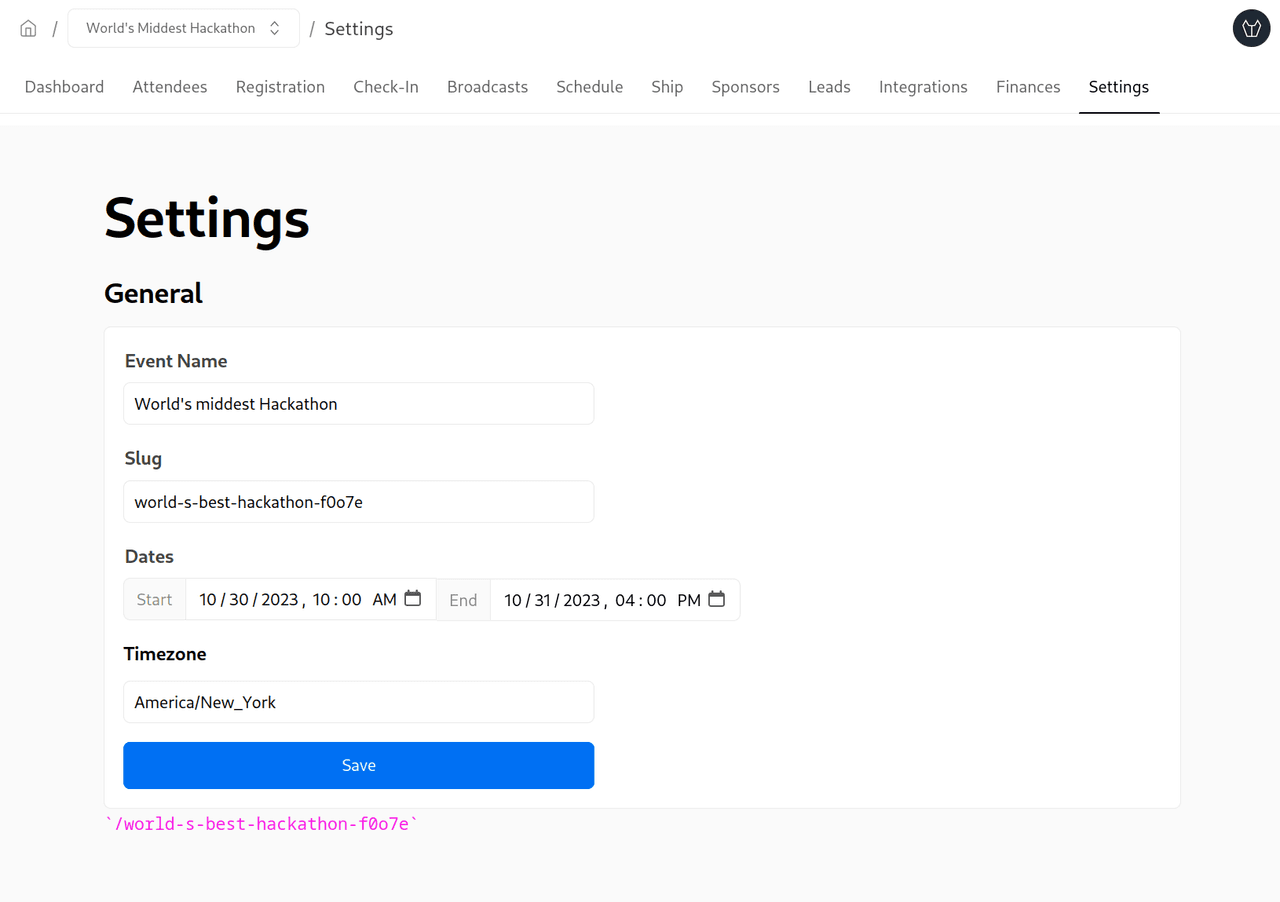Select the Check-In tab
This screenshot has height=902, width=1280.
click(x=386, y=87)
